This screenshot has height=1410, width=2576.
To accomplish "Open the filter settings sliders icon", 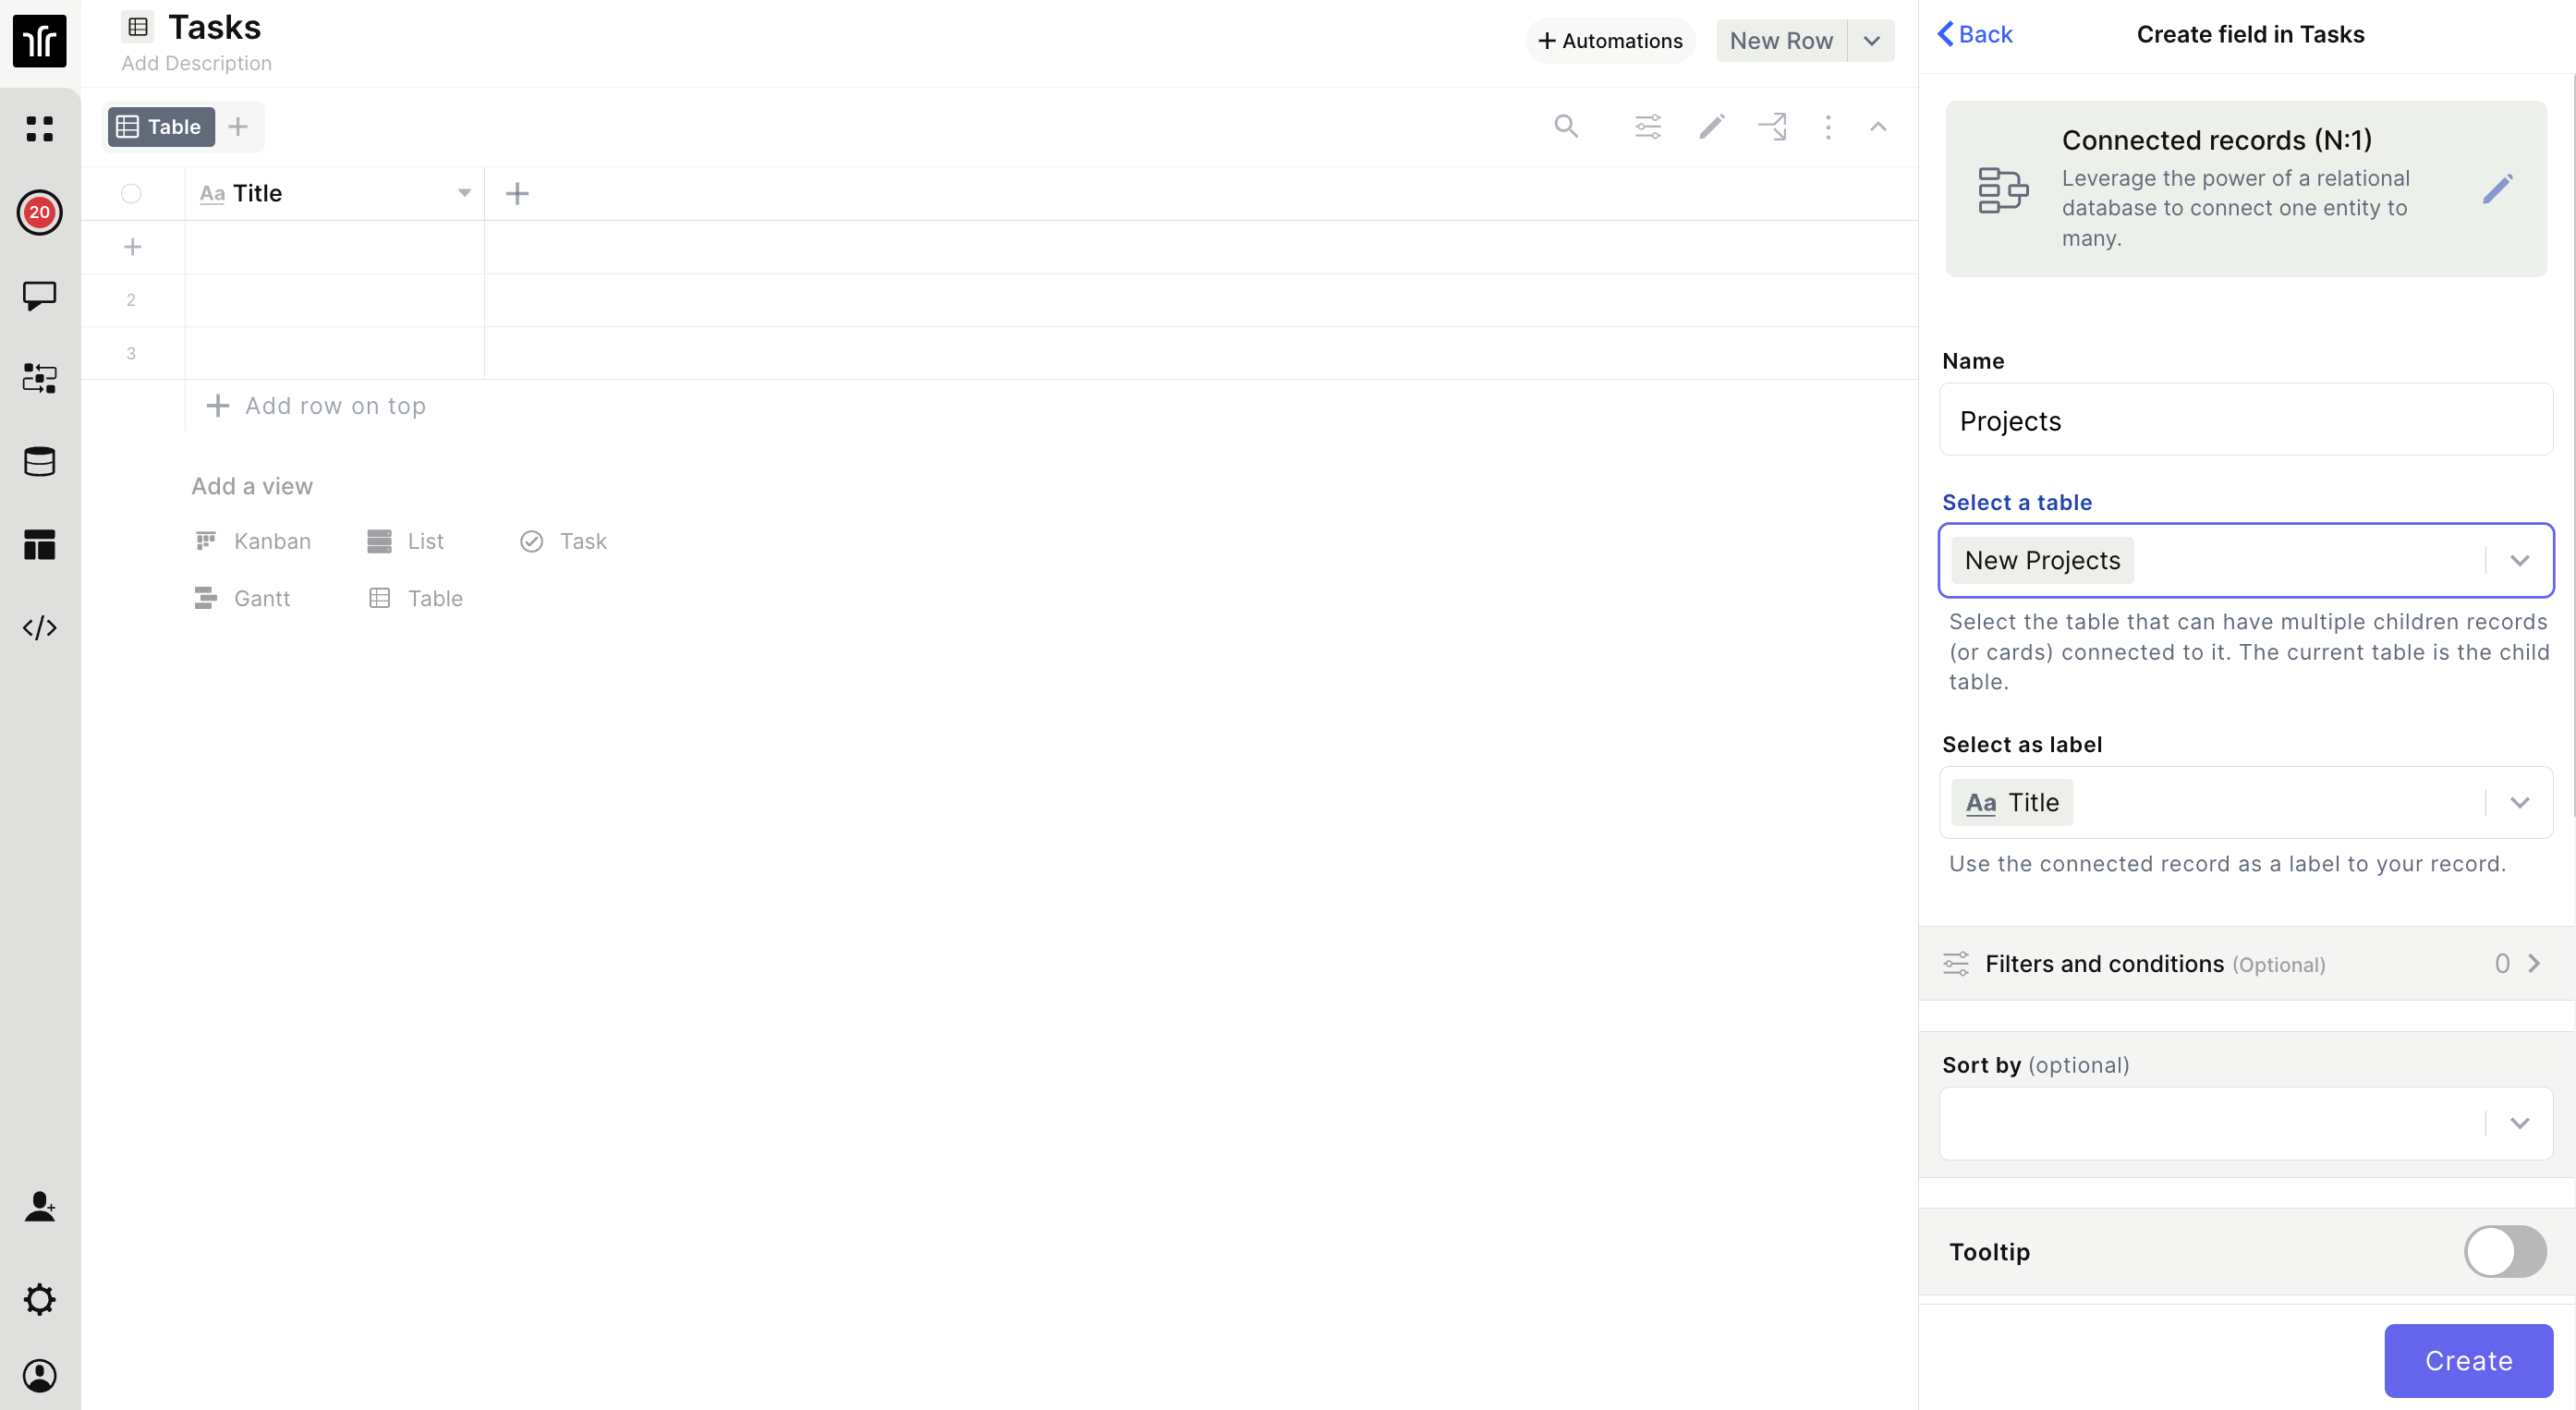I will click(x=1647, y=127).
